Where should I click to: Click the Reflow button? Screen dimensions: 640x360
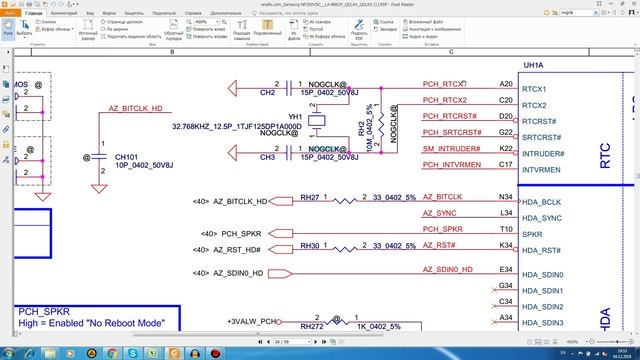click(x=173, y=29)
